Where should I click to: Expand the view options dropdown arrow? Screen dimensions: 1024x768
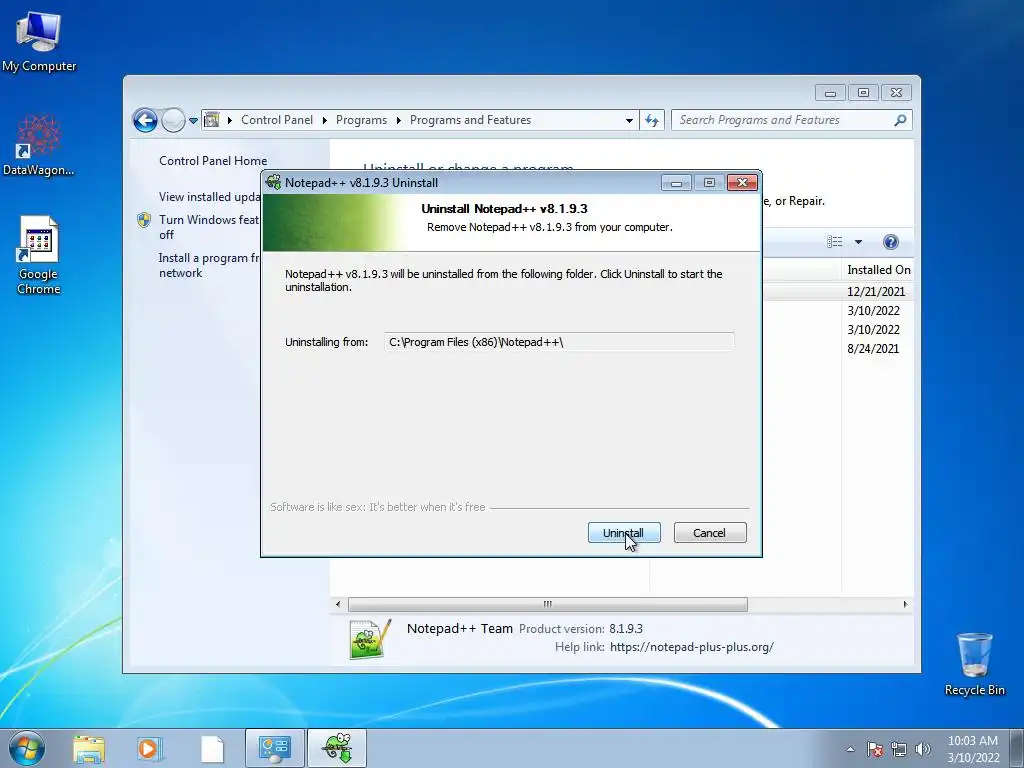coord(858,242)
